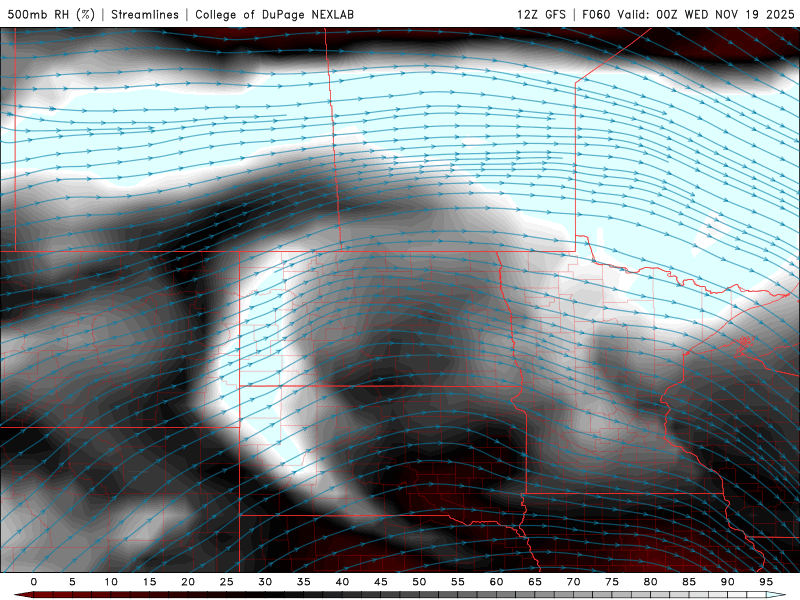Click the "12Z GFS" model run label
The image size is (800, 600).
coord(541,14)
